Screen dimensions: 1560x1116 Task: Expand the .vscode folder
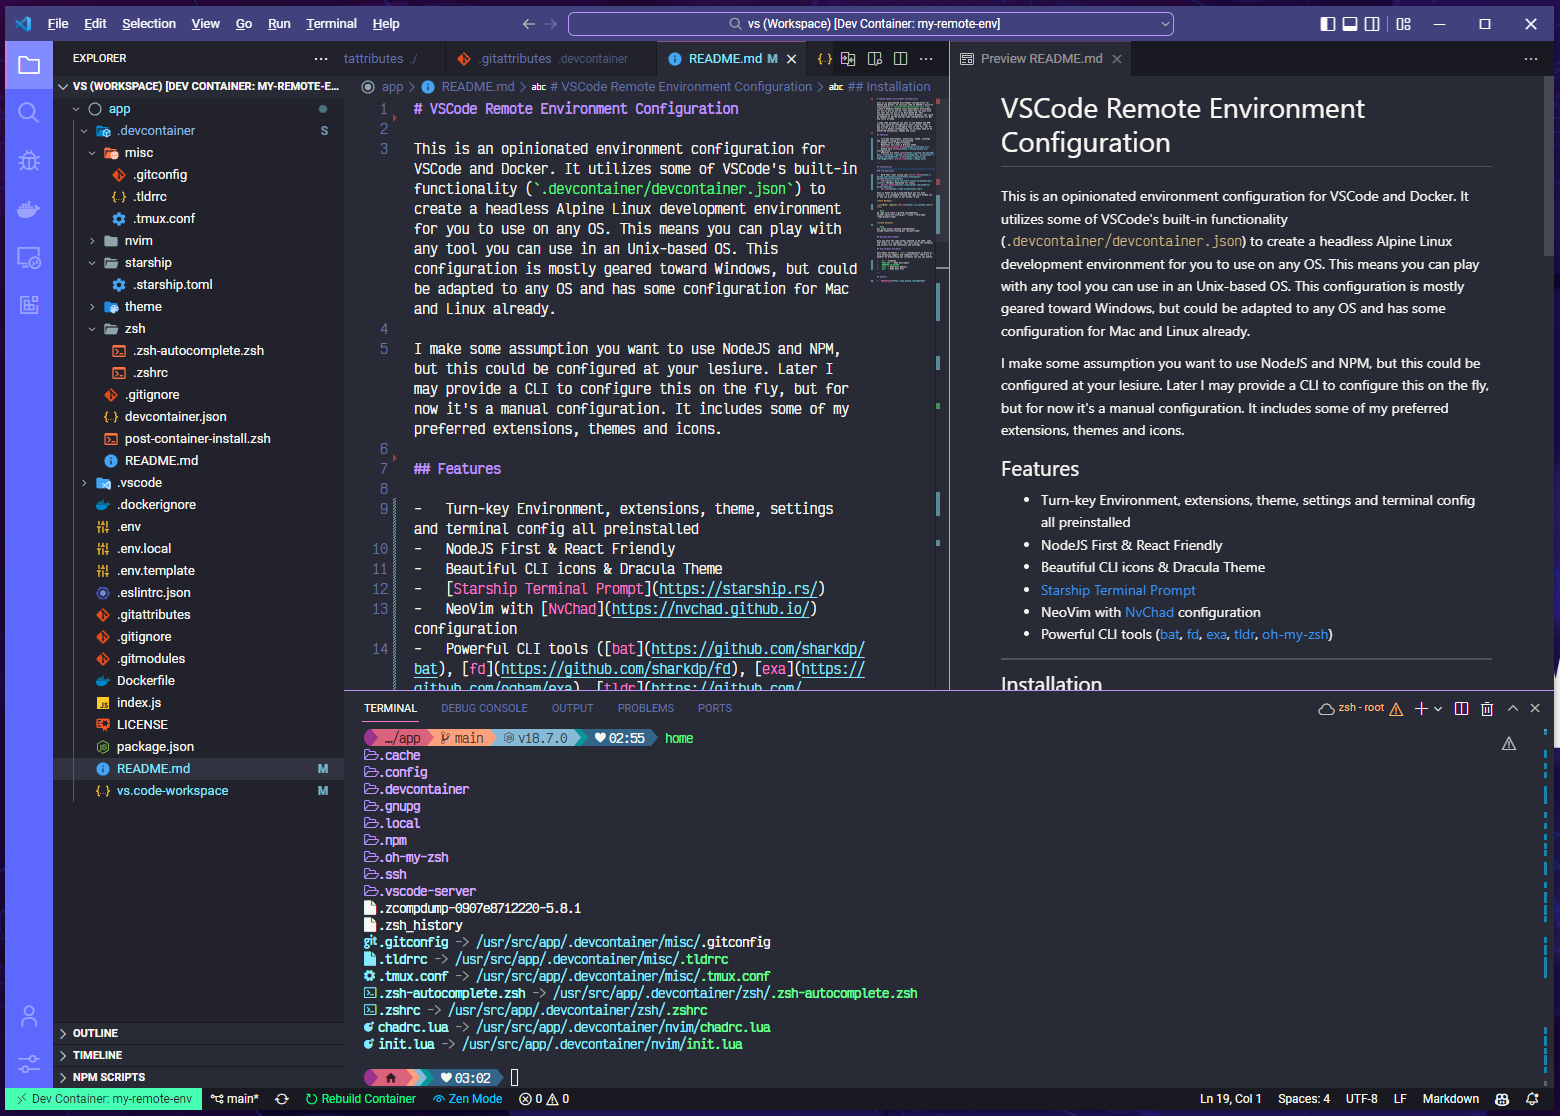pos(84,483)
